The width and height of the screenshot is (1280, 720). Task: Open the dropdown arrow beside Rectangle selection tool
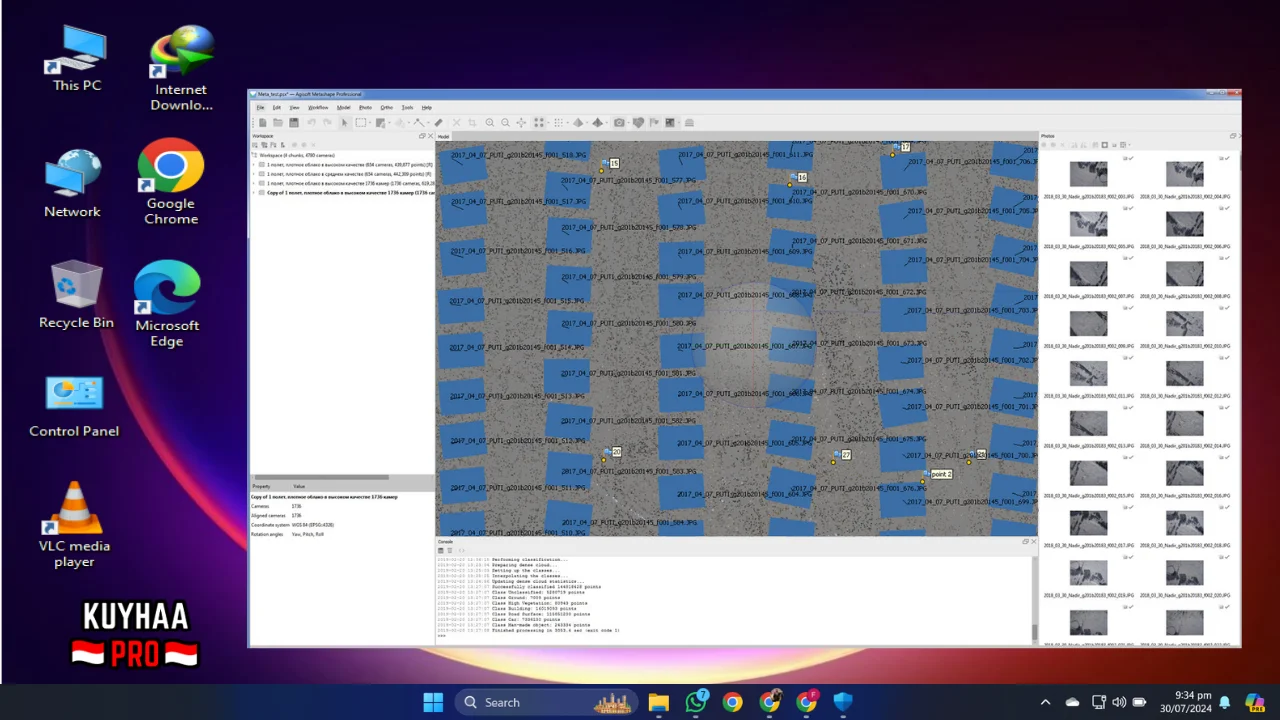point(370,123)
